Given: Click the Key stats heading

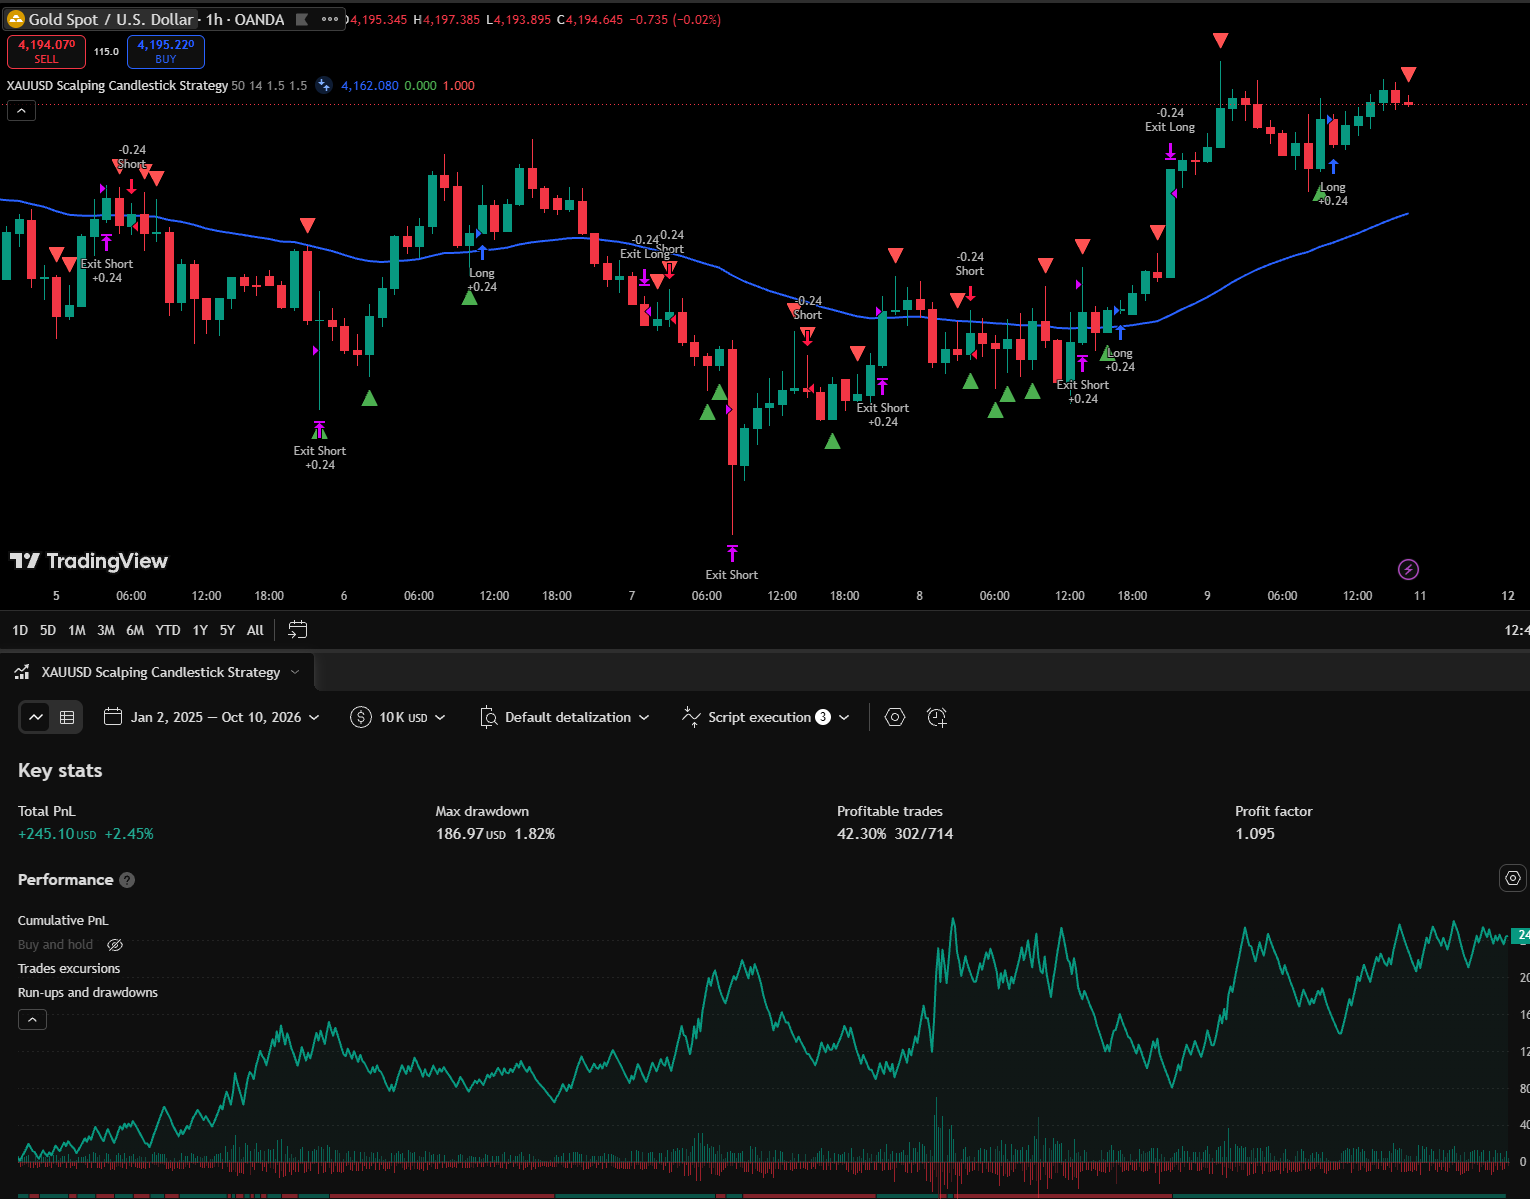Looking at the screenshot, I should tap(60, 770).
